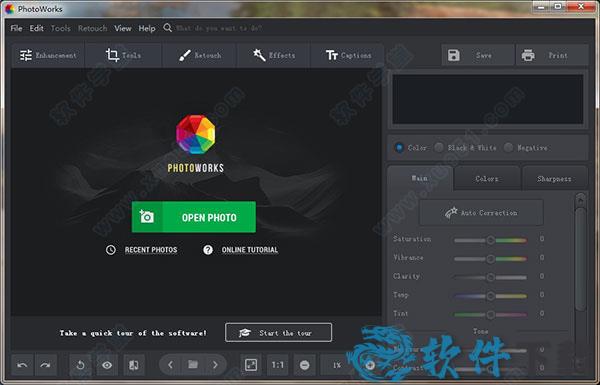Select the Negative radio button
This screenshot has height=385, width=600.
[508, 148]
